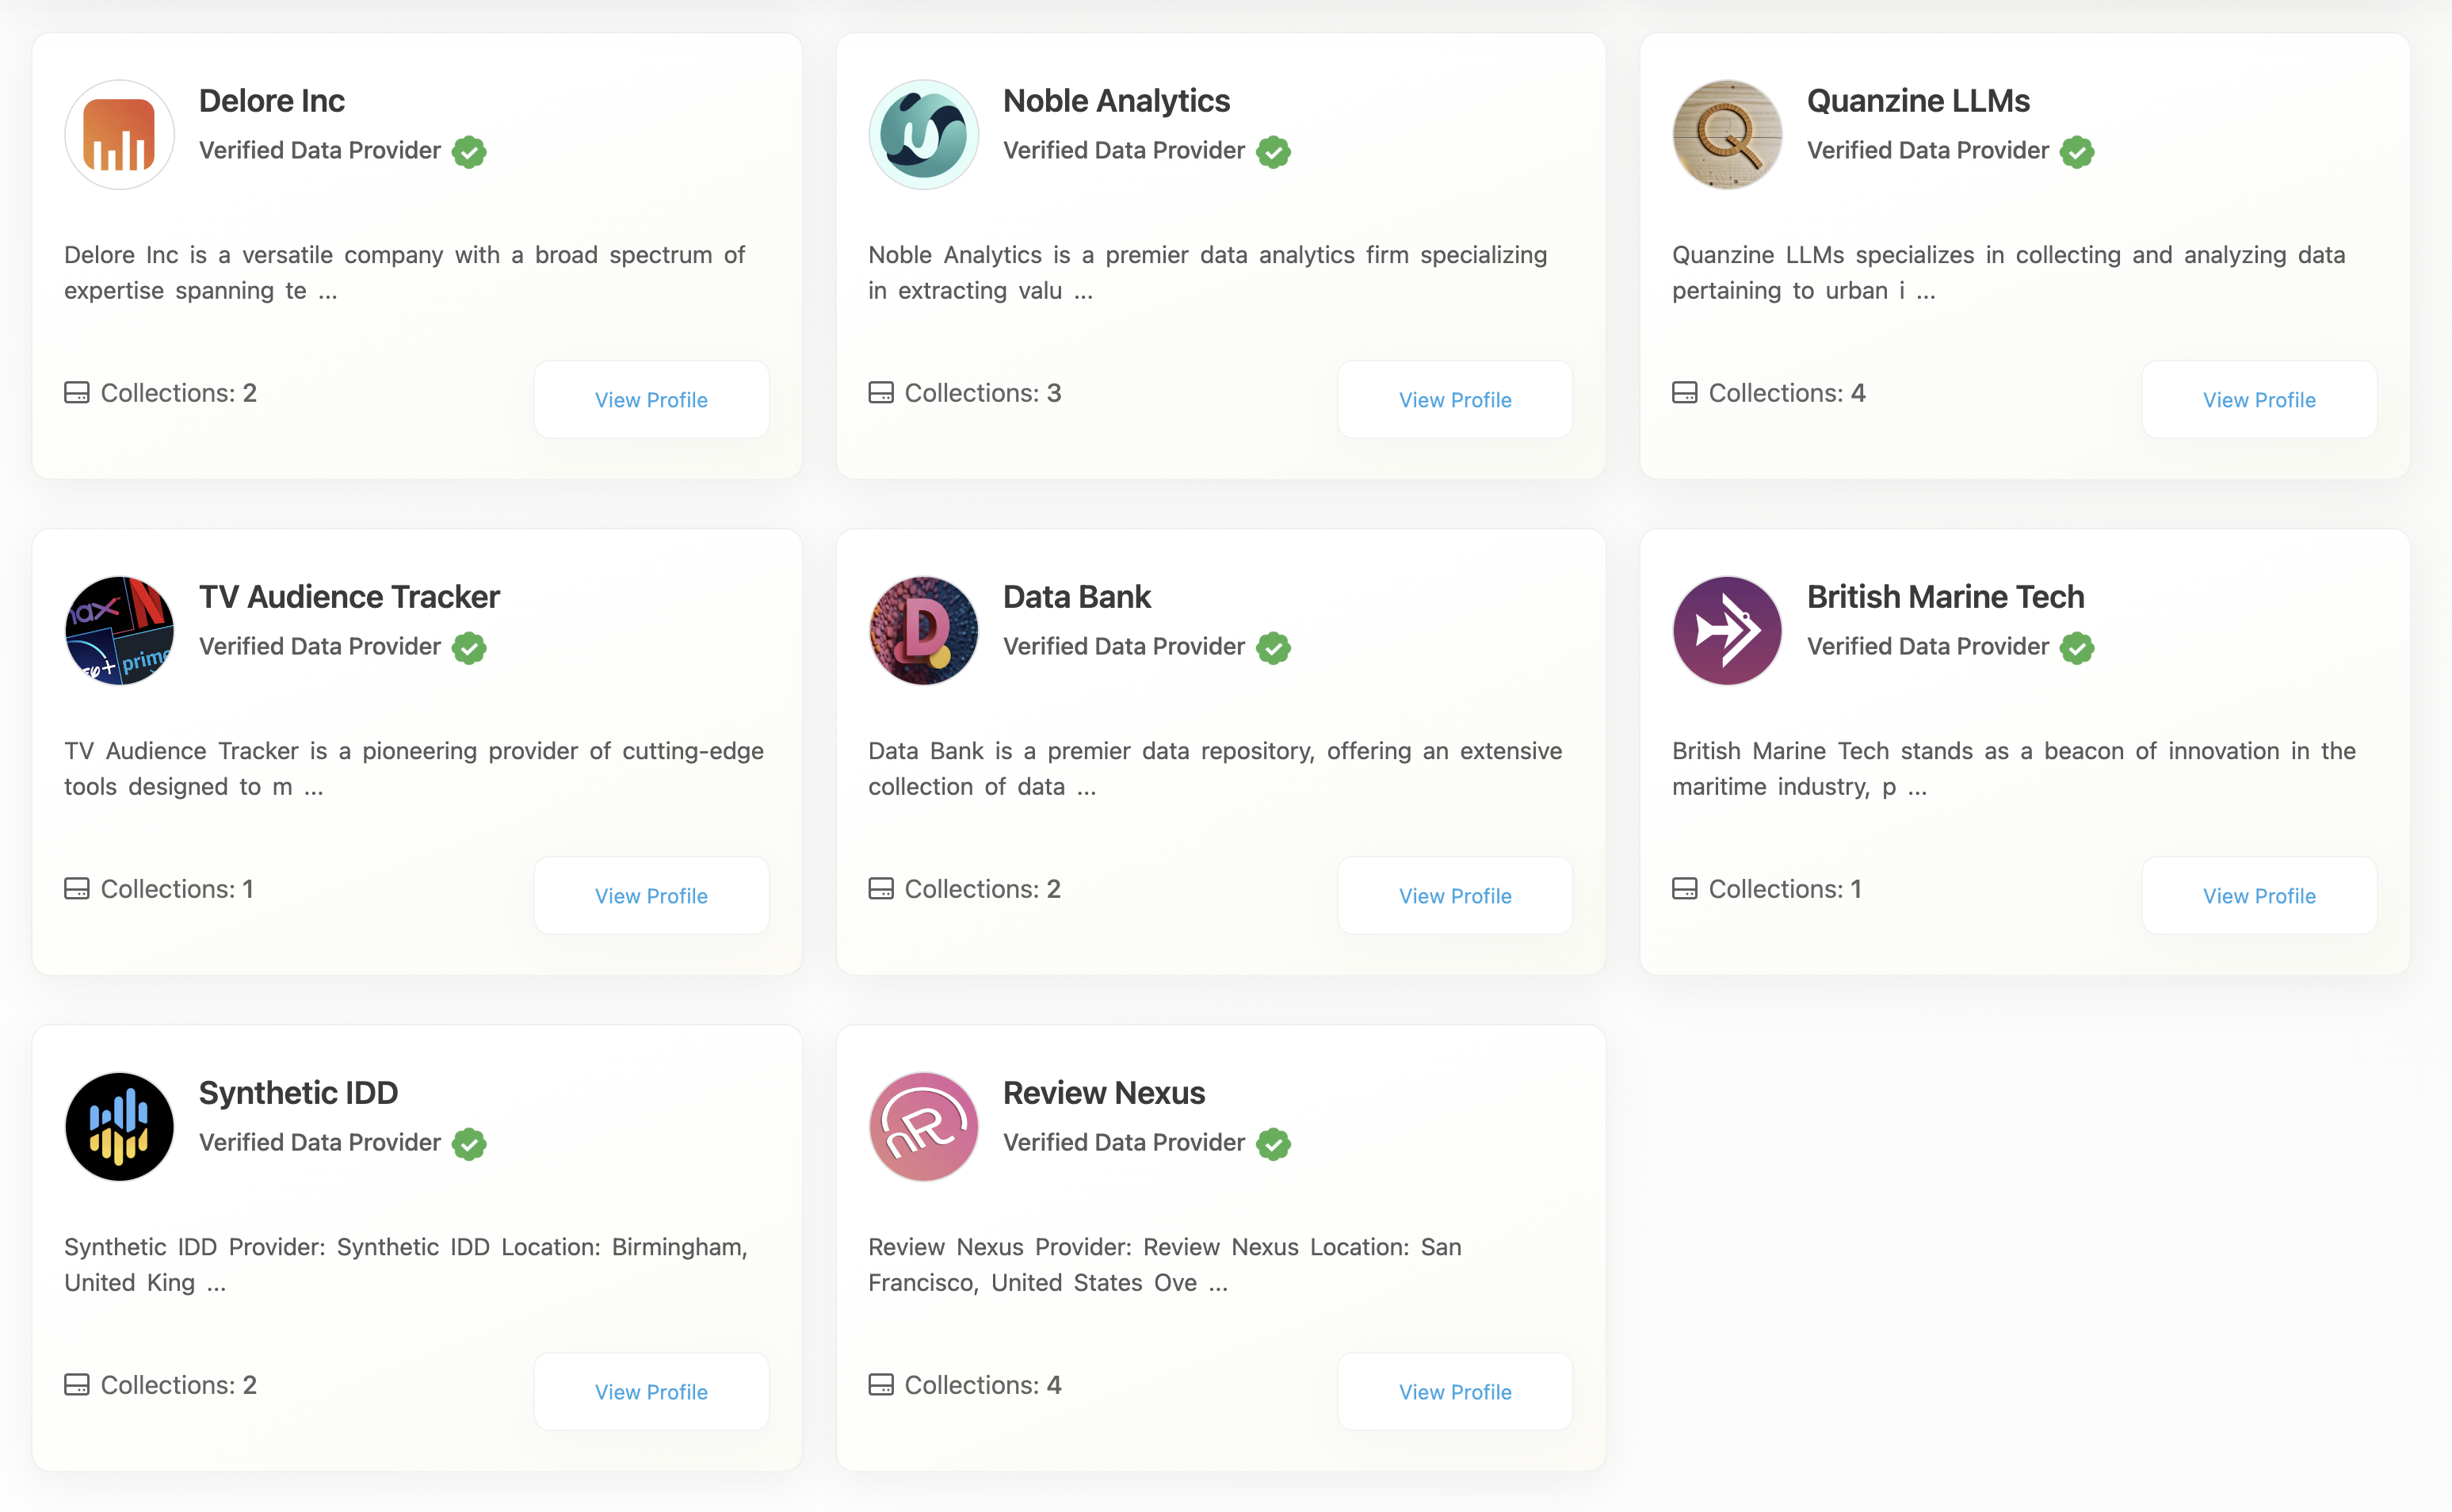Click the TV Audience Tracker logo

click(119, 631)
